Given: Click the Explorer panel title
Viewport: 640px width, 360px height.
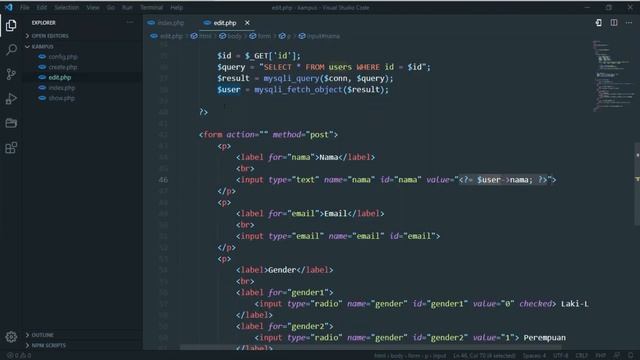Looking at the screenshot, I should pyautogui.click(x=44, y=23).
